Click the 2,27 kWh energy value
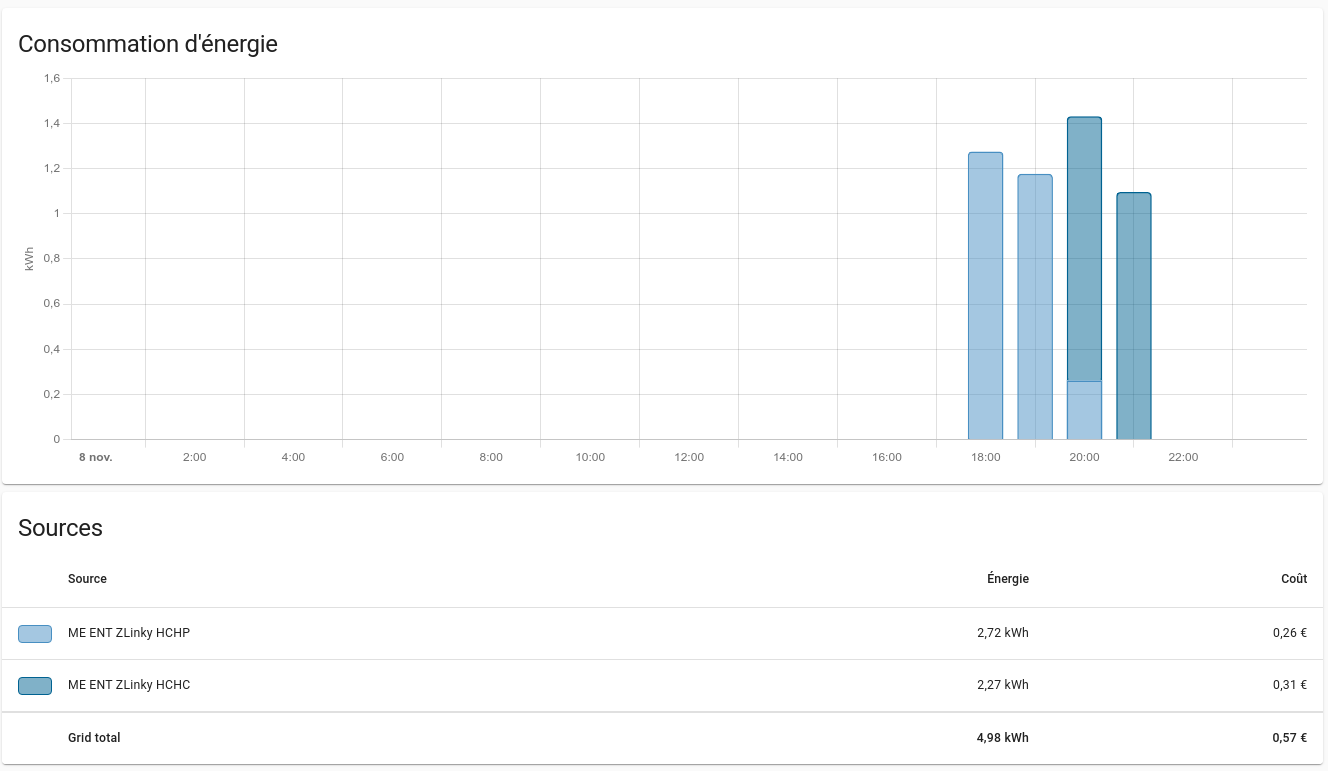 (1003, 685)
